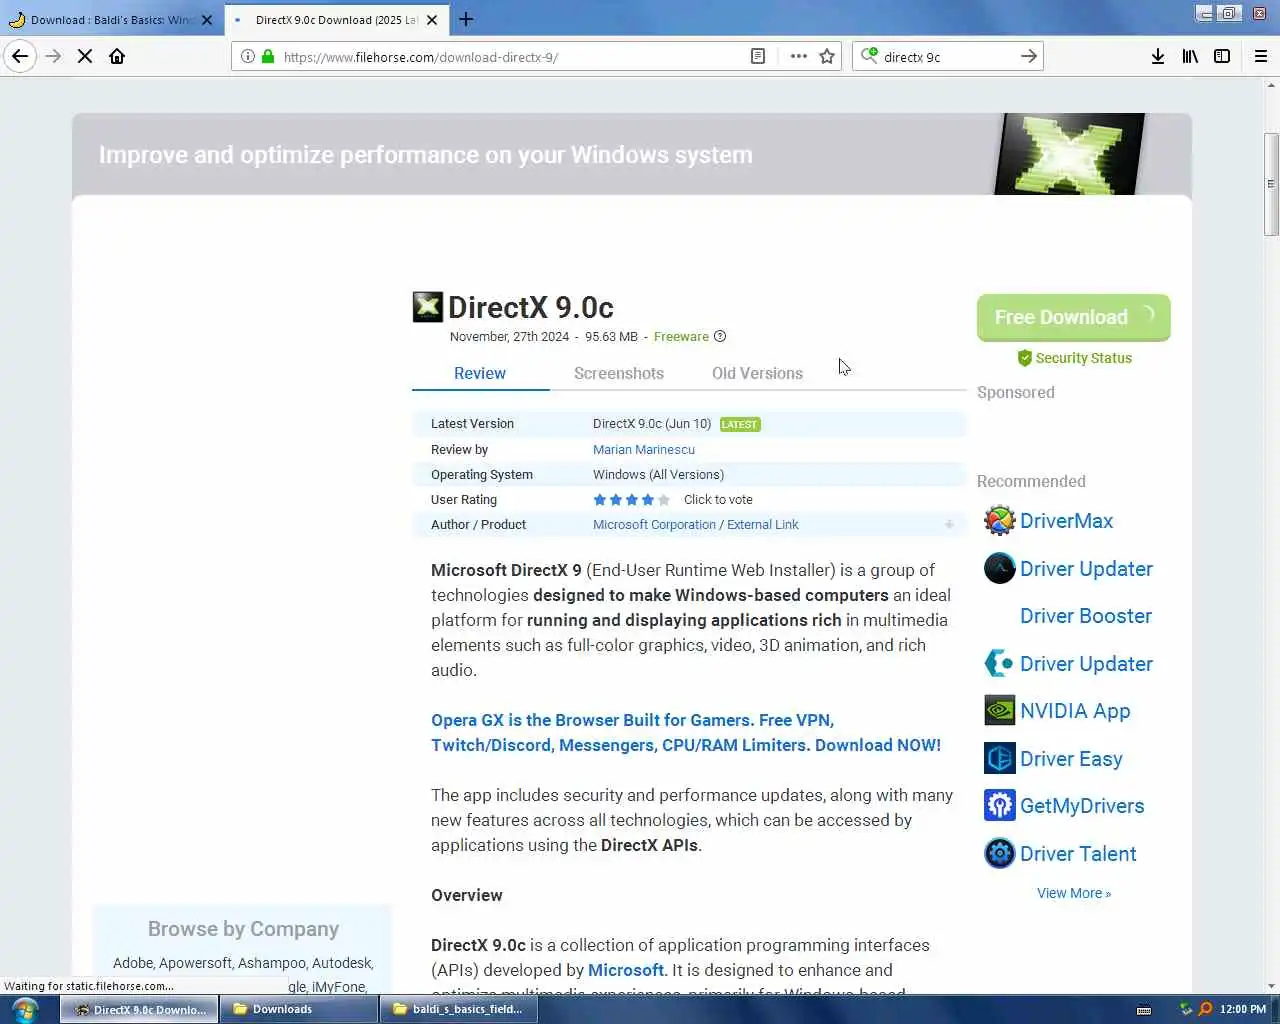Screen dimensions: 1280x1024
Task: Click the forward navigation arrow
Action: click(53, 56)
